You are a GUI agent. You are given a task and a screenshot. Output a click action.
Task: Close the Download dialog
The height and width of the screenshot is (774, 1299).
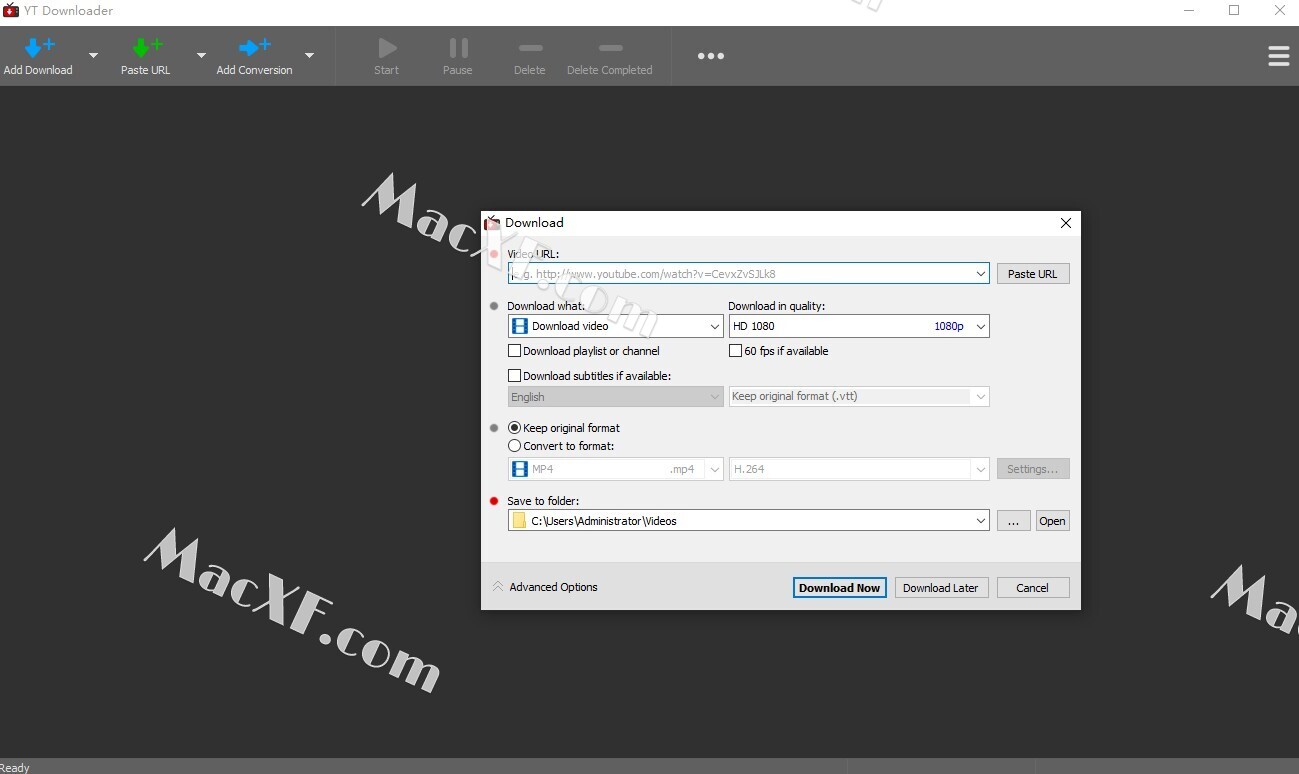[x=1066, y=223]
